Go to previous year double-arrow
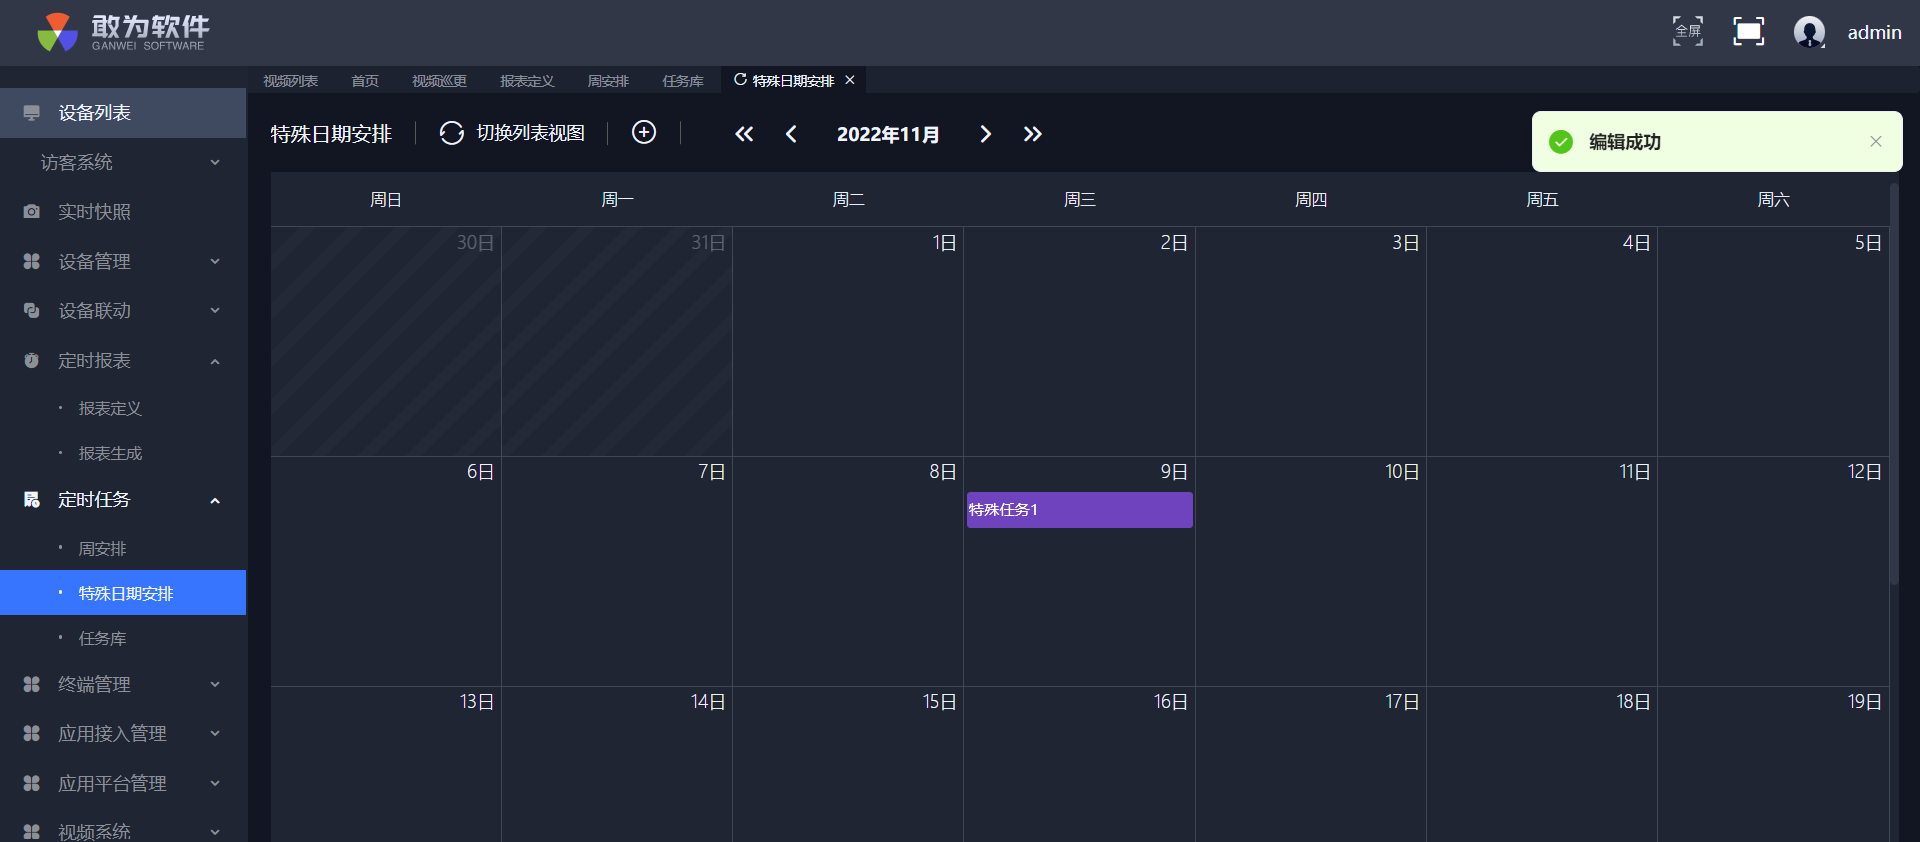Screen dimensions: 1920x842 pyautogui.click(x=744, y=134)
